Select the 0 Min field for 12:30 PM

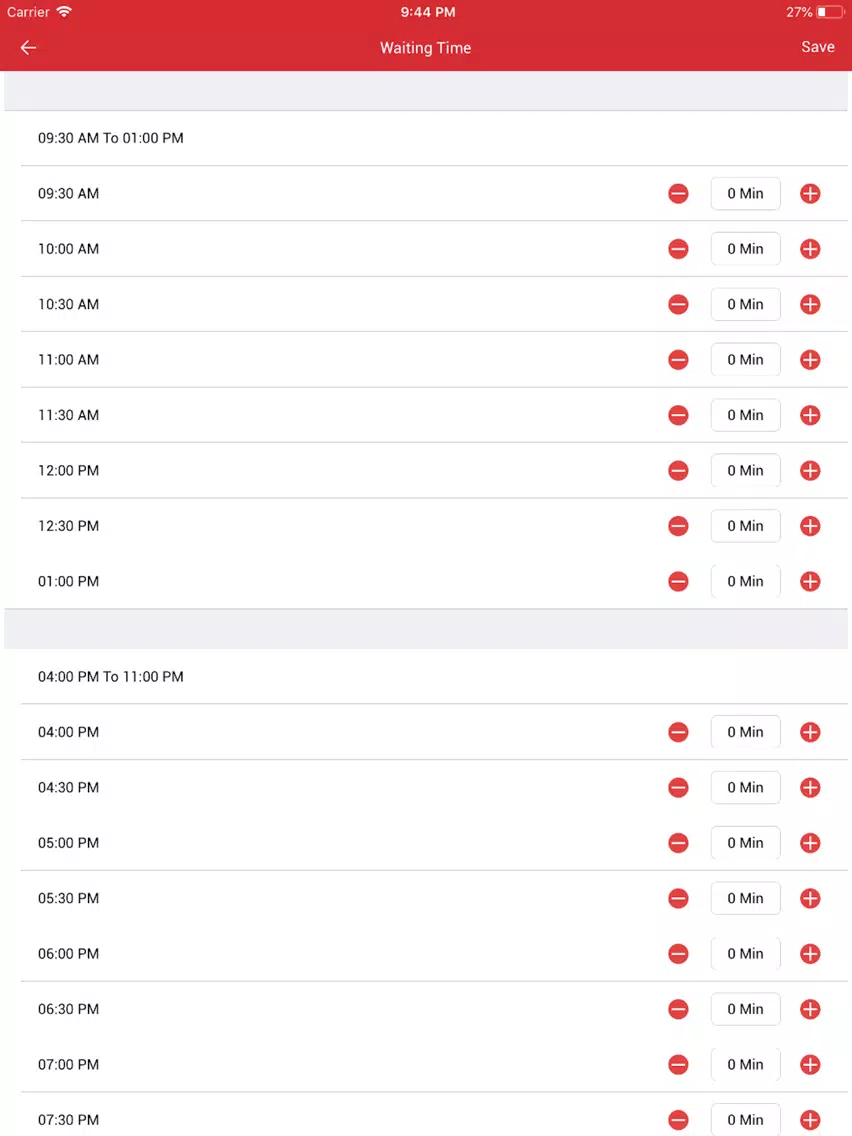click(746, 526)
